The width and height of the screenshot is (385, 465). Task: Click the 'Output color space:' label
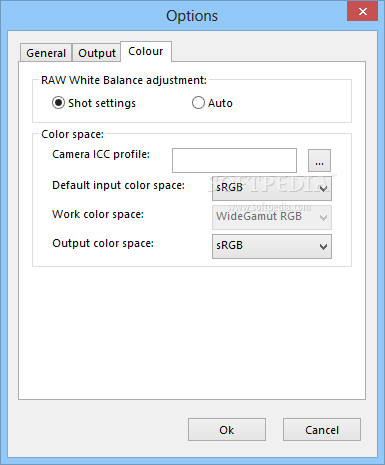[x=103, y=243]
